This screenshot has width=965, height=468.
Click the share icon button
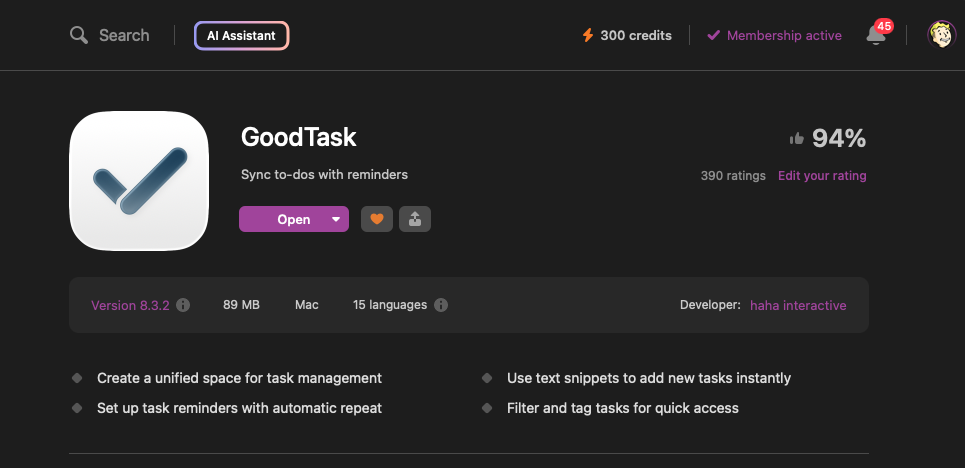[x=415, y=219]
